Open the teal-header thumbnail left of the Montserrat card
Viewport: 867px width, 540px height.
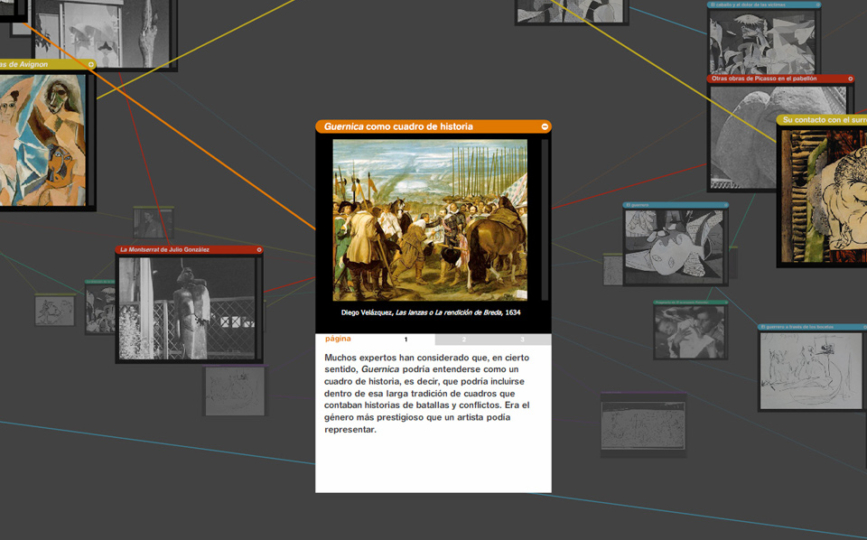(100, 308)
